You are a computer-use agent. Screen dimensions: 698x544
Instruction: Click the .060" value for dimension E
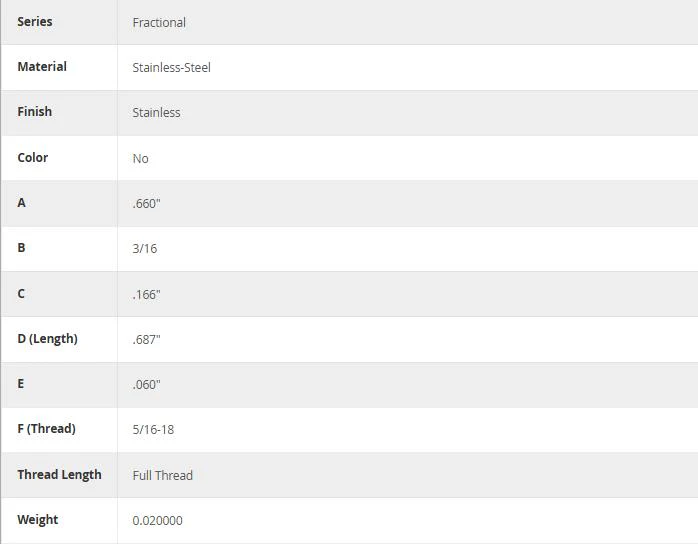click(x=146, y=385)
